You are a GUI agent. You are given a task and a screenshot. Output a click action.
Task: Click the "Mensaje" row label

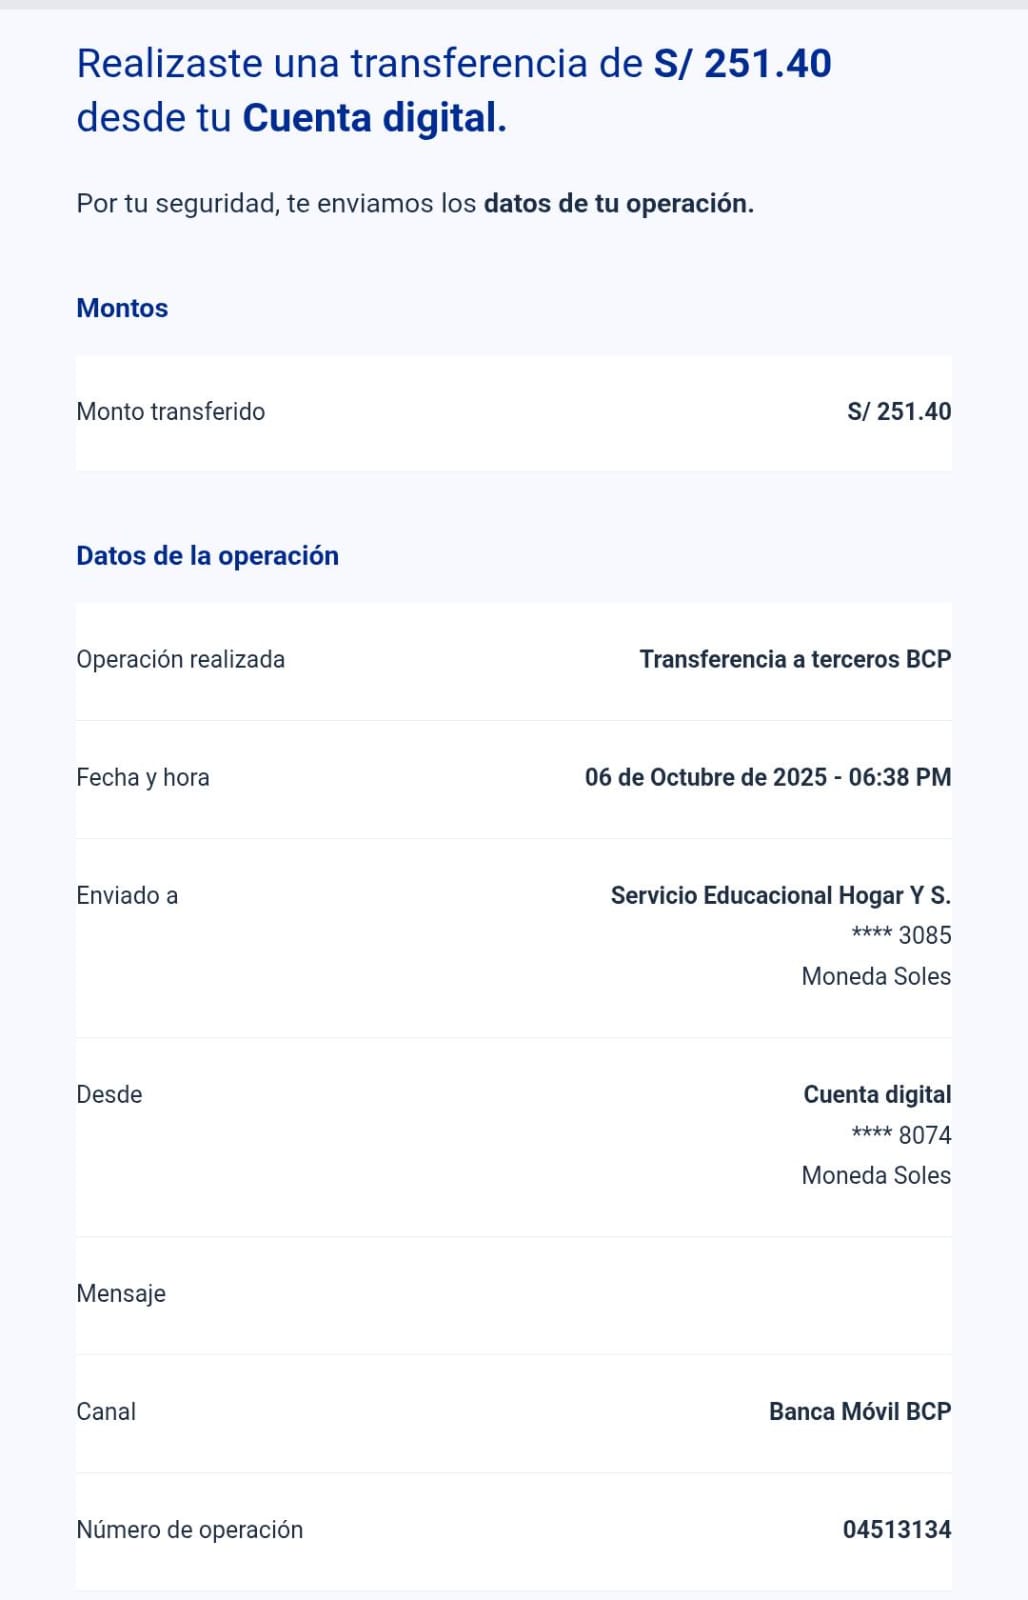coord(120,1294)
